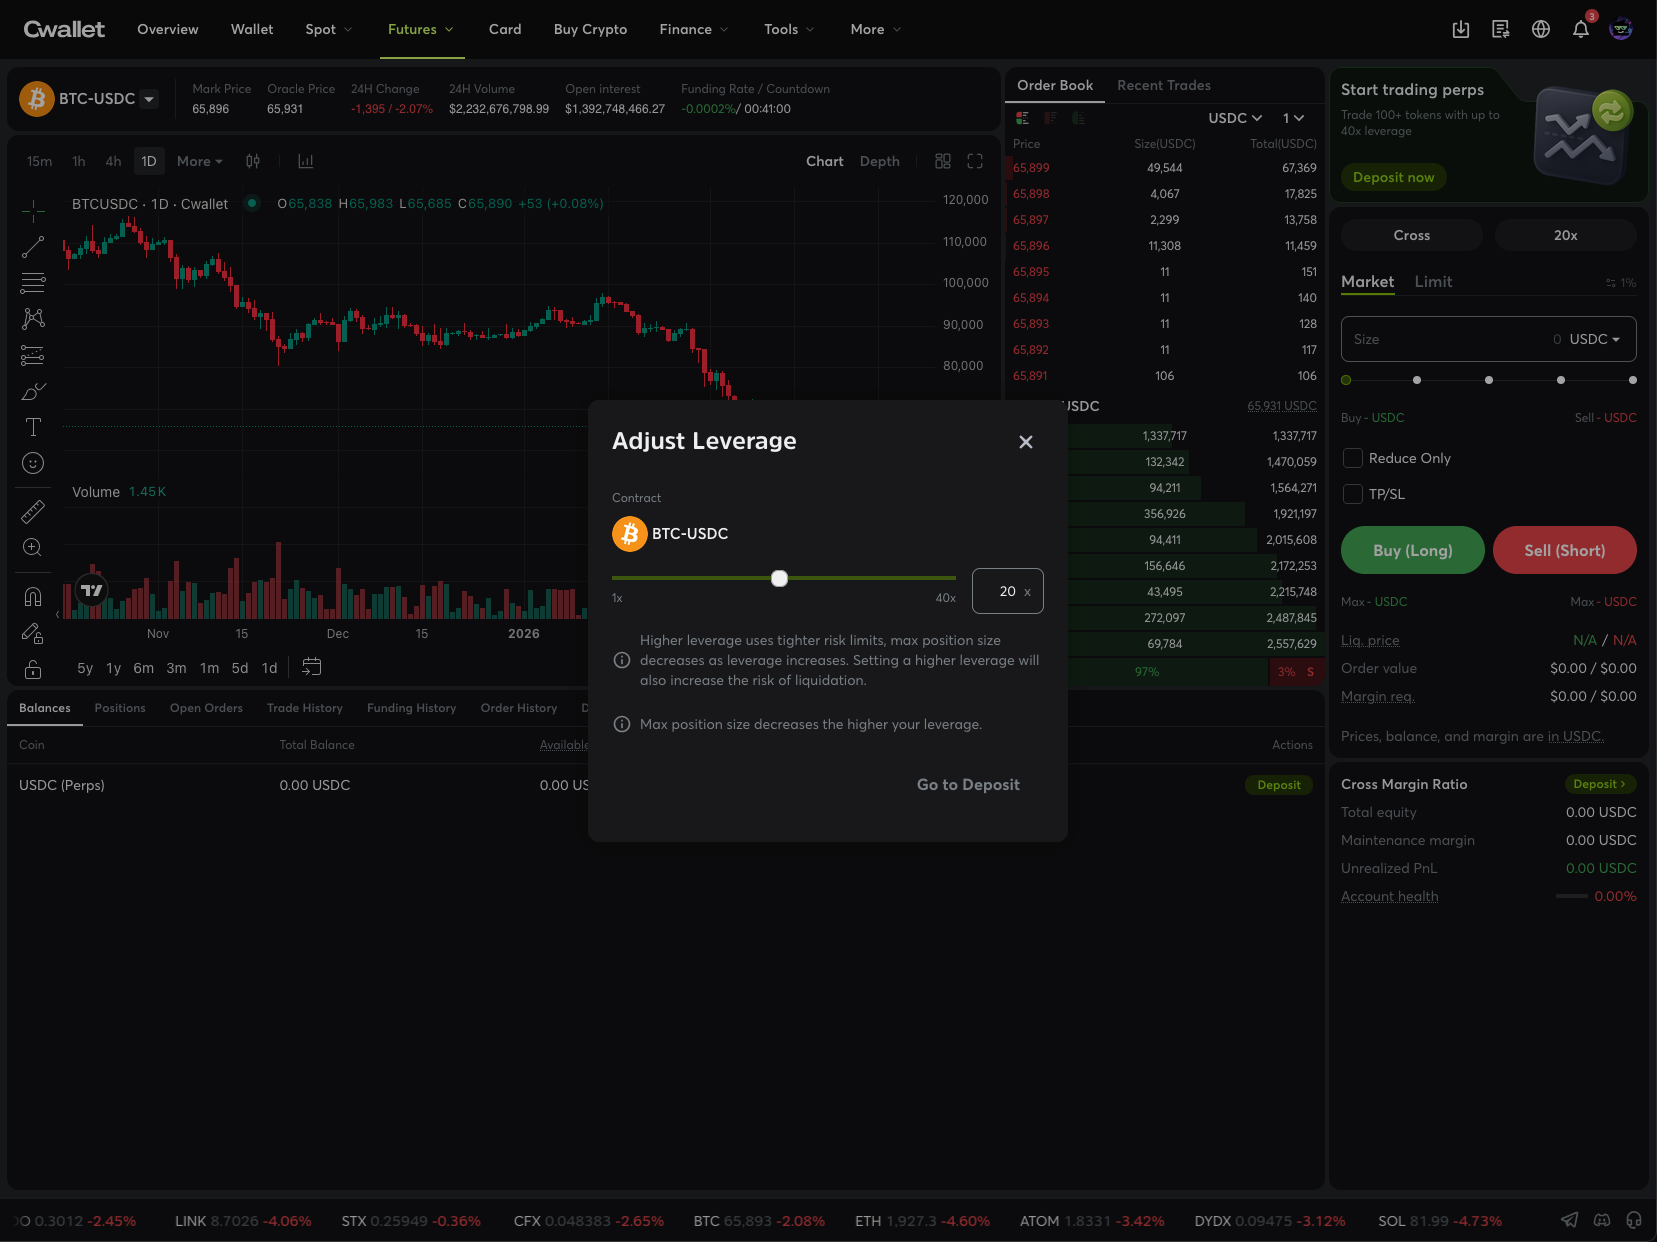Click the leverage slider handle
This screenshot has height=1242, width=1657.
[780, 578]
